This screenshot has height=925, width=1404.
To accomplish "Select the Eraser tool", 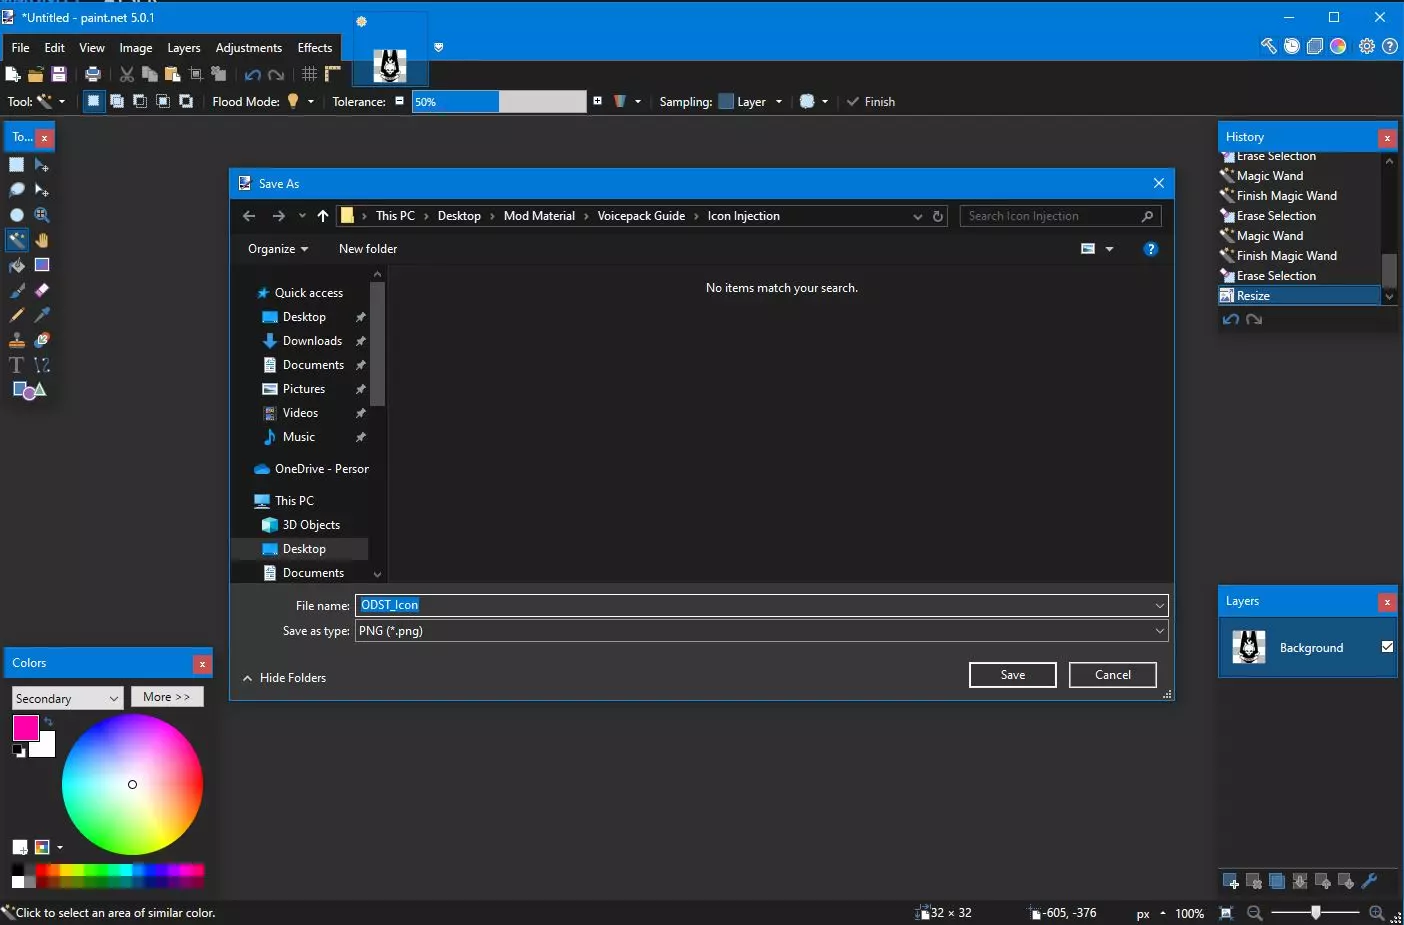I will (42, 290).
